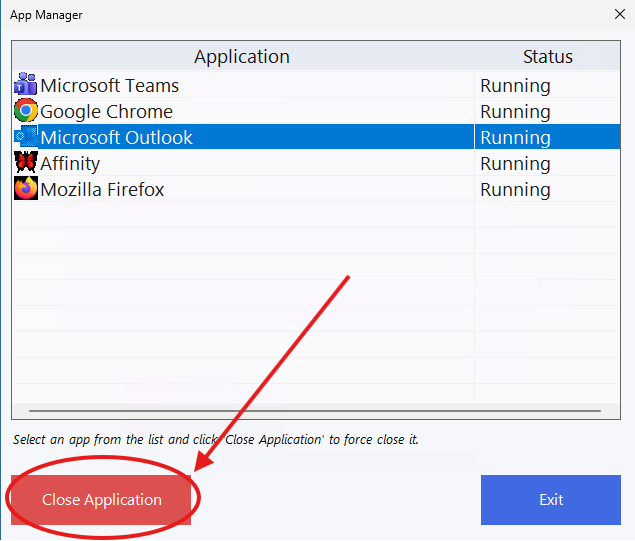The width and height of the screenshot is (635, 541).
Task: Close the App Manager window
Action: click(618, 14)
